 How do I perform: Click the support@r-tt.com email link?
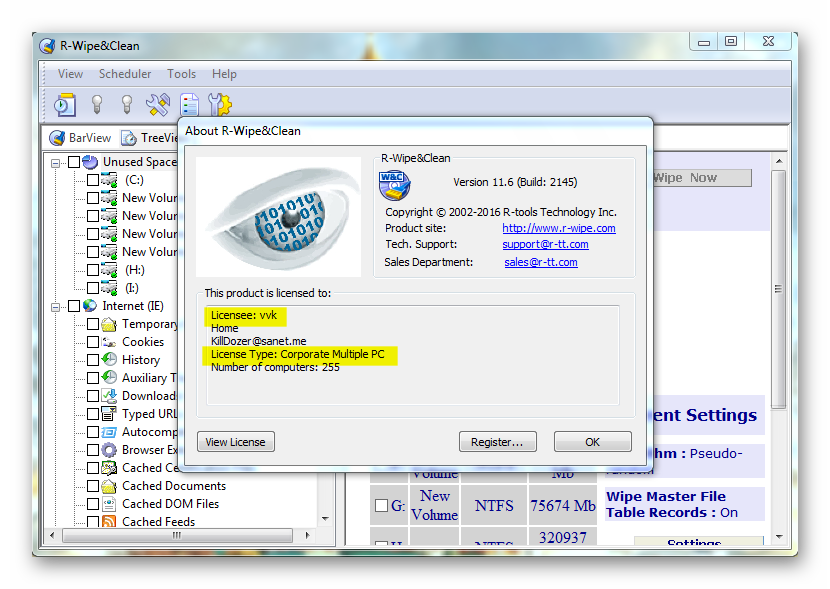pyautogui.click(x=545, y=244)
